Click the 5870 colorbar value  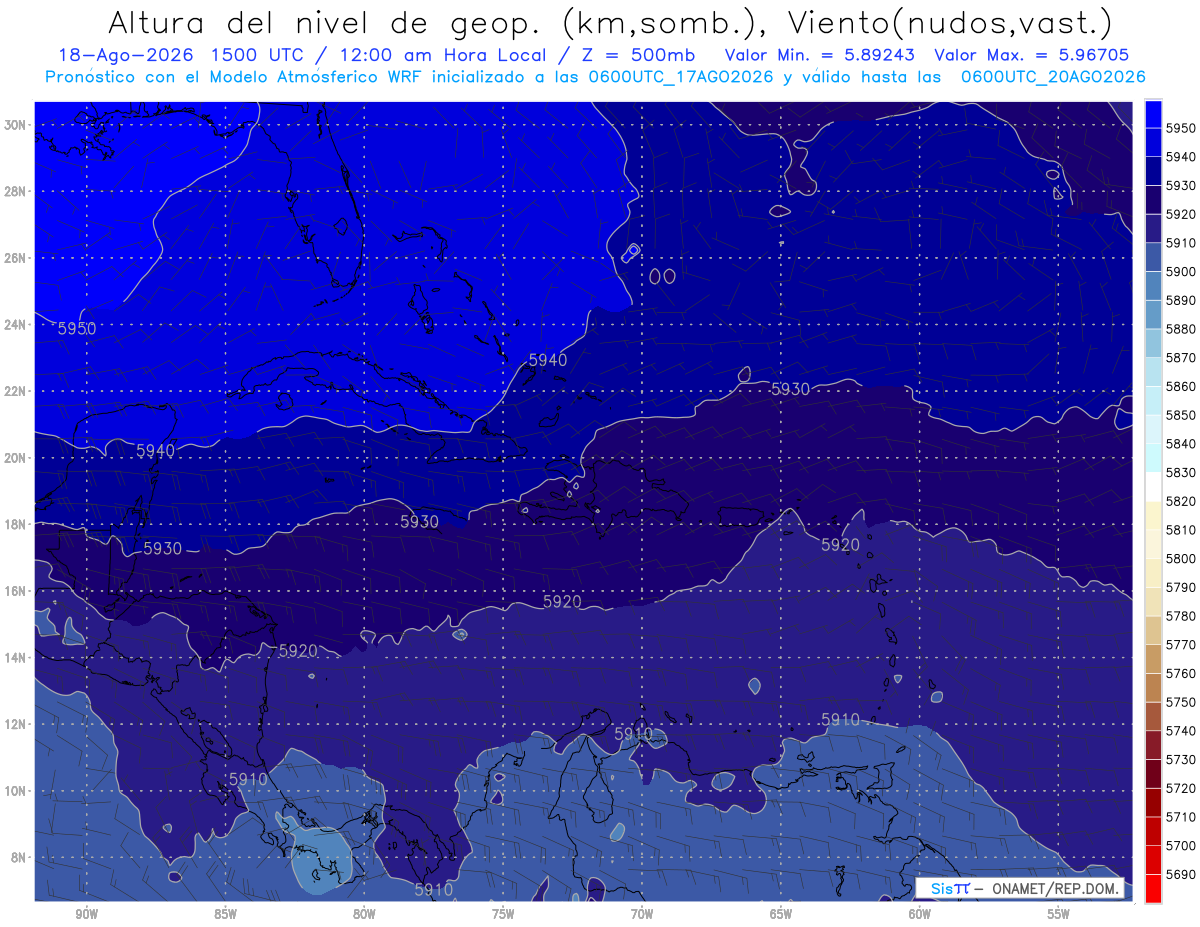click(1181, 357)
